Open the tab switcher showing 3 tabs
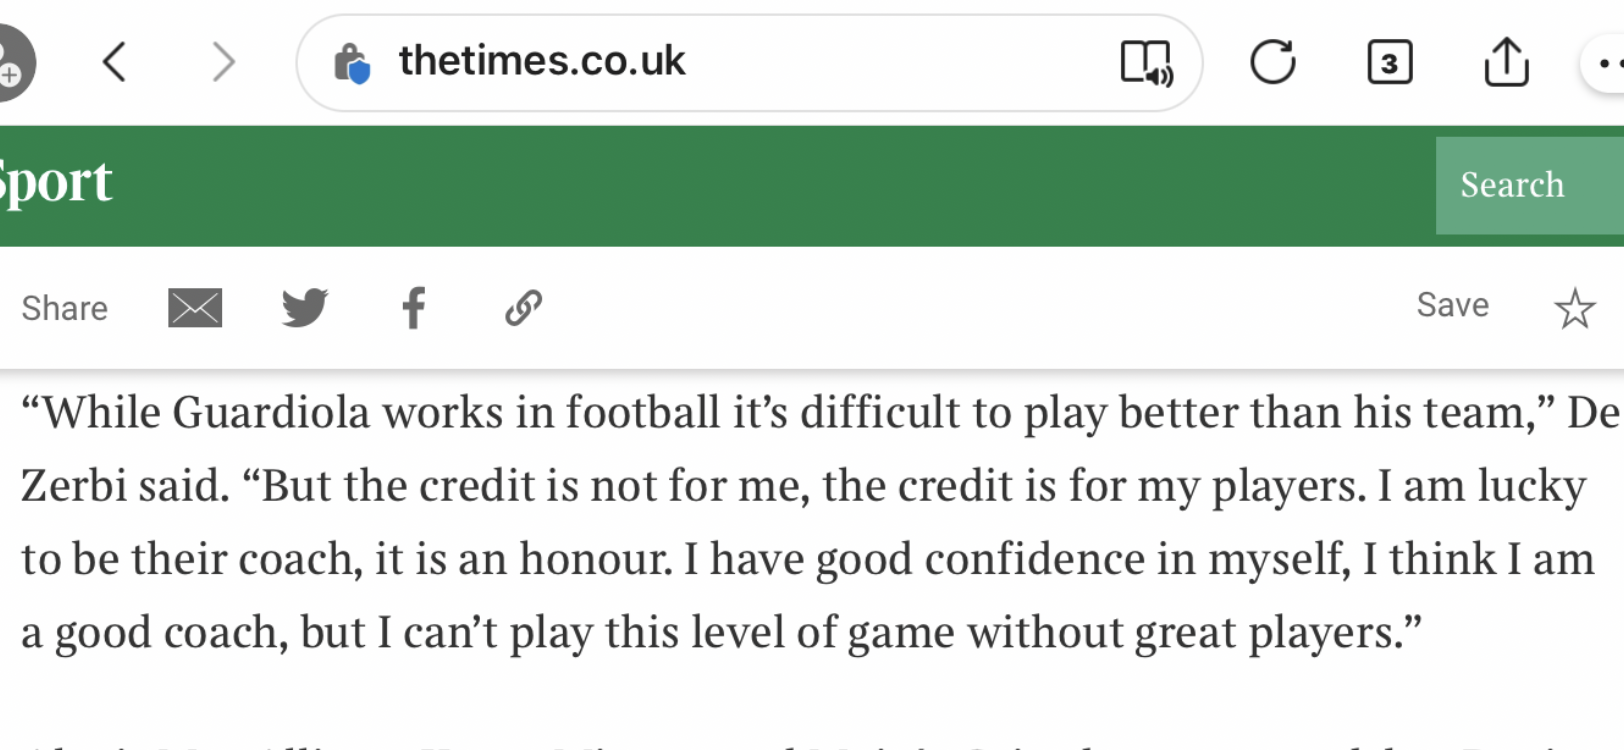This screenshot has height=750, width=1624. 1390,63
